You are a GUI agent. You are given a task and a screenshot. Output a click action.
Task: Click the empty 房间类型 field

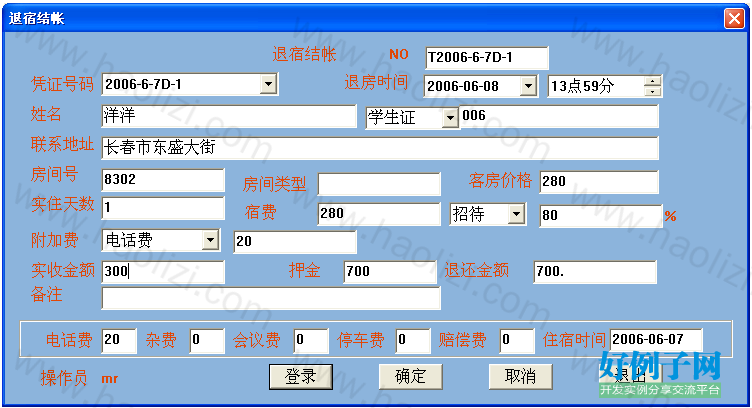coord(379,184)
